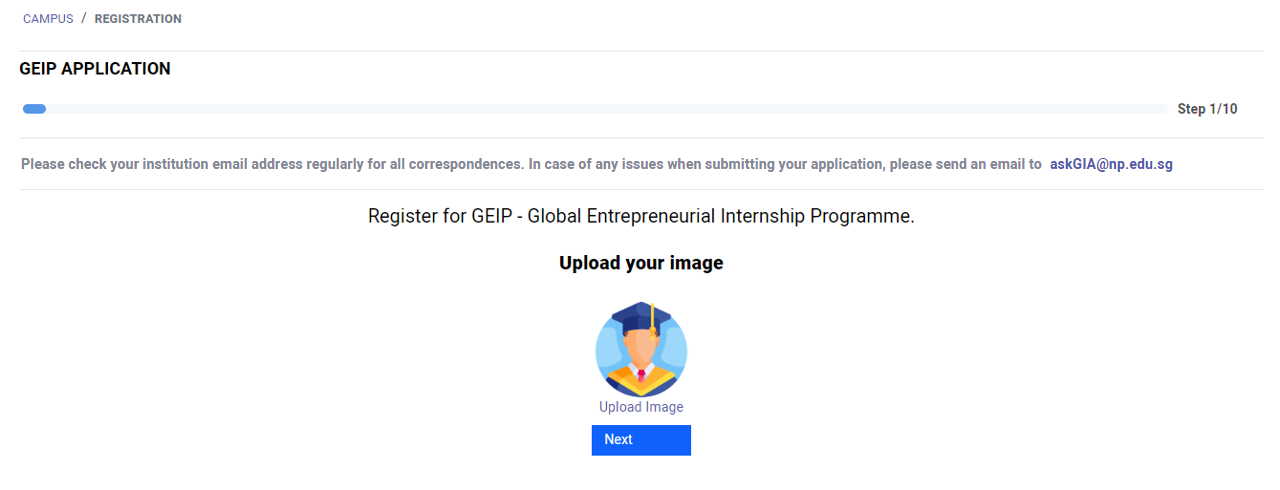Screen dimensions: 1280x490
Task: Click the Step 1/10 indicator
Action: click(1207, 109)
